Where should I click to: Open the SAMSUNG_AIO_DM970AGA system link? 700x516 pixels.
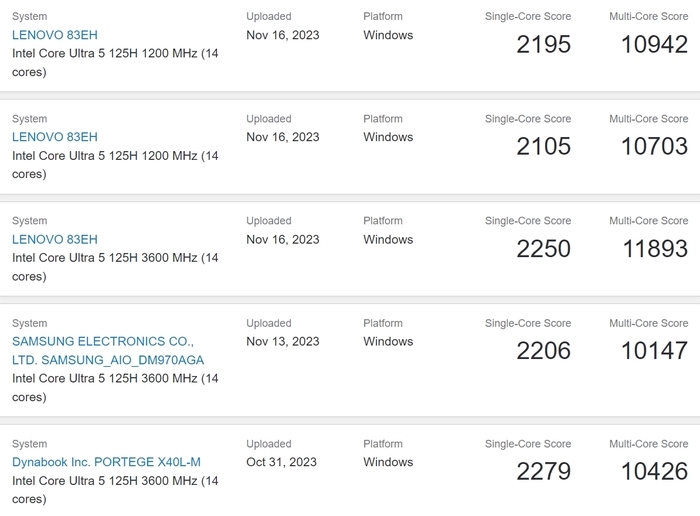tap(108, 351)
